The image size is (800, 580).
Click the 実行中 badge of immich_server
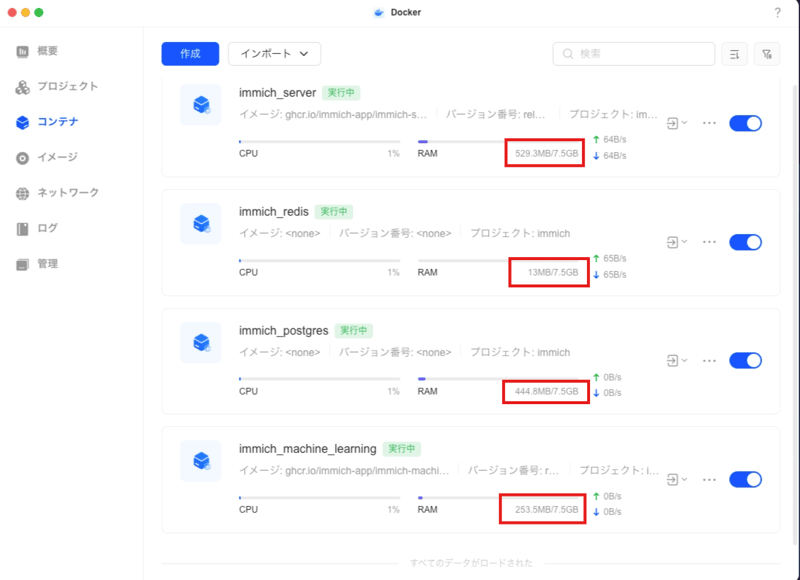point(341,93)
